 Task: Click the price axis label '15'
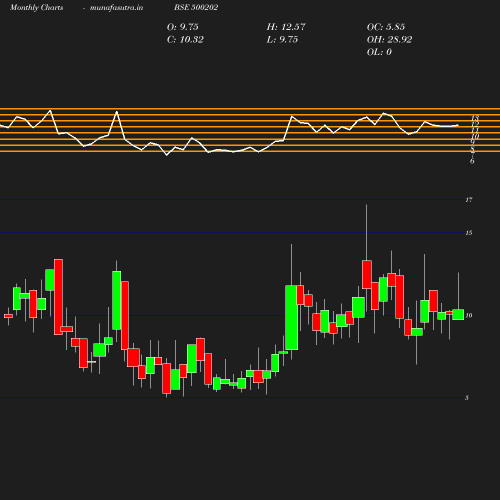tap(469, 233)
